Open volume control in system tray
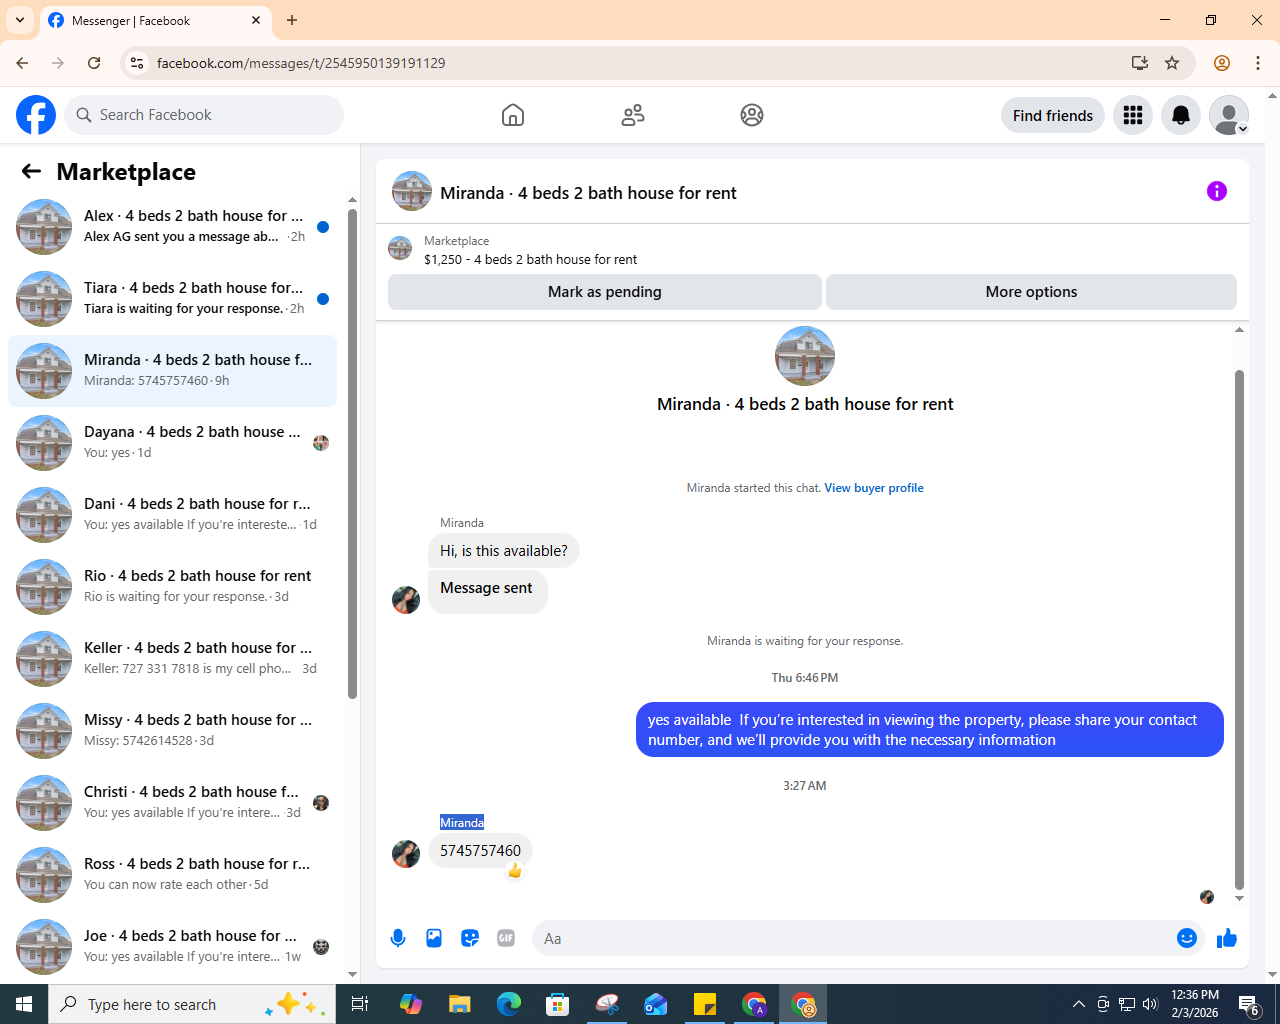The width and height of the screenshot is (1280, 1024). [1150, 1004]
